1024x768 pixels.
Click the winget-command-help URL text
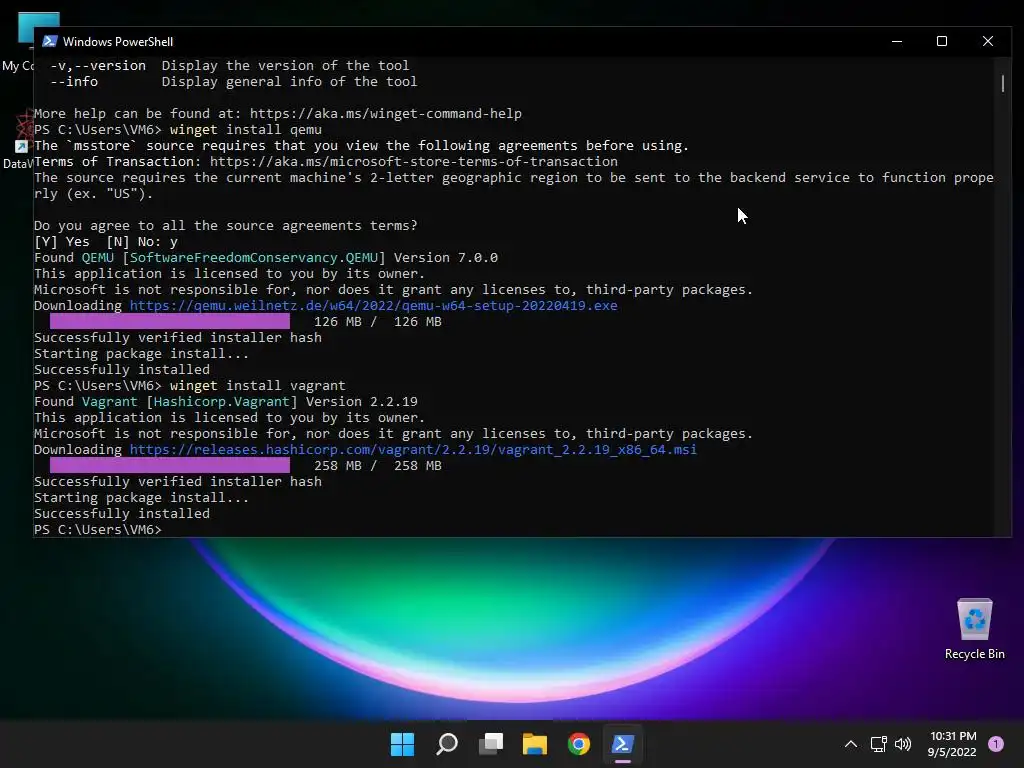tap(386, 114)
